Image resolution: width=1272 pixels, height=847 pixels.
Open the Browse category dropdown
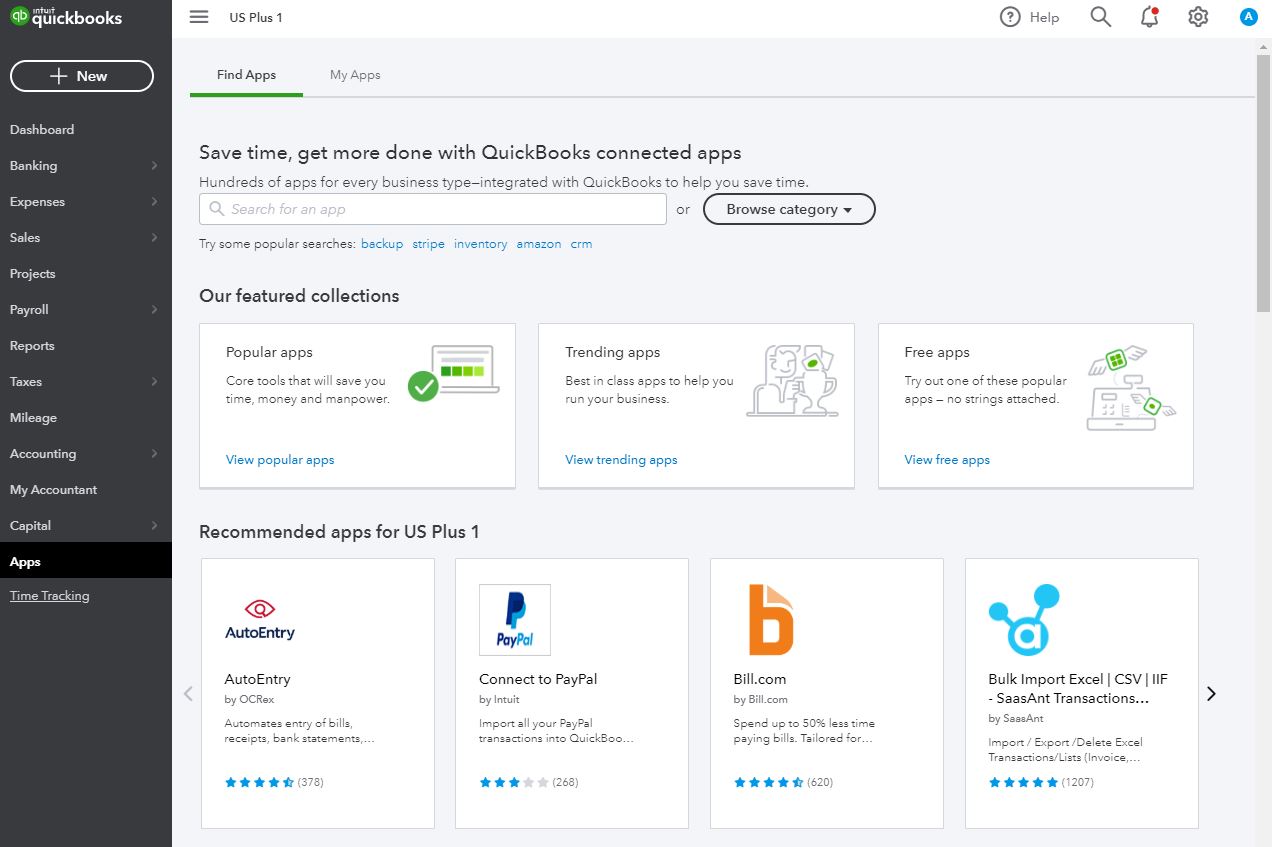(x=789, y=209)
